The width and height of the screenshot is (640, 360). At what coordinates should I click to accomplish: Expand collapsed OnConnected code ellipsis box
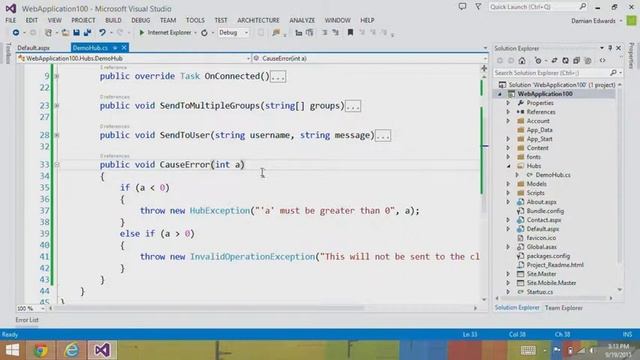point(278,76)
